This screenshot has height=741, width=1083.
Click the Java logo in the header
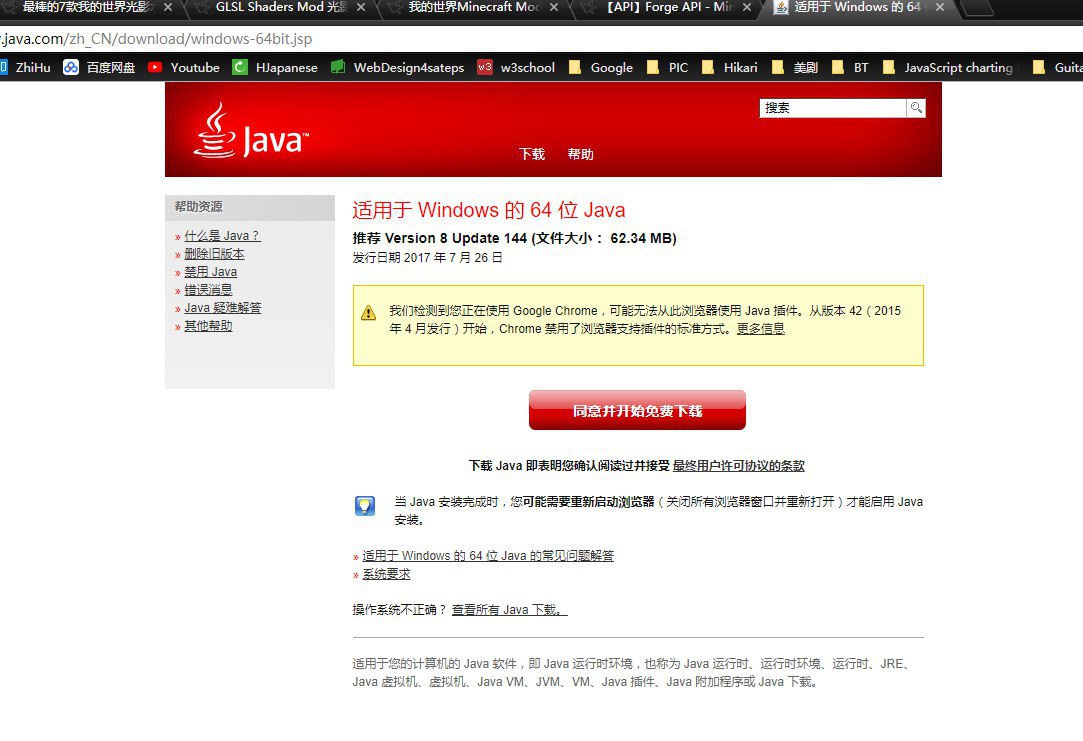(x=250, y=133)
